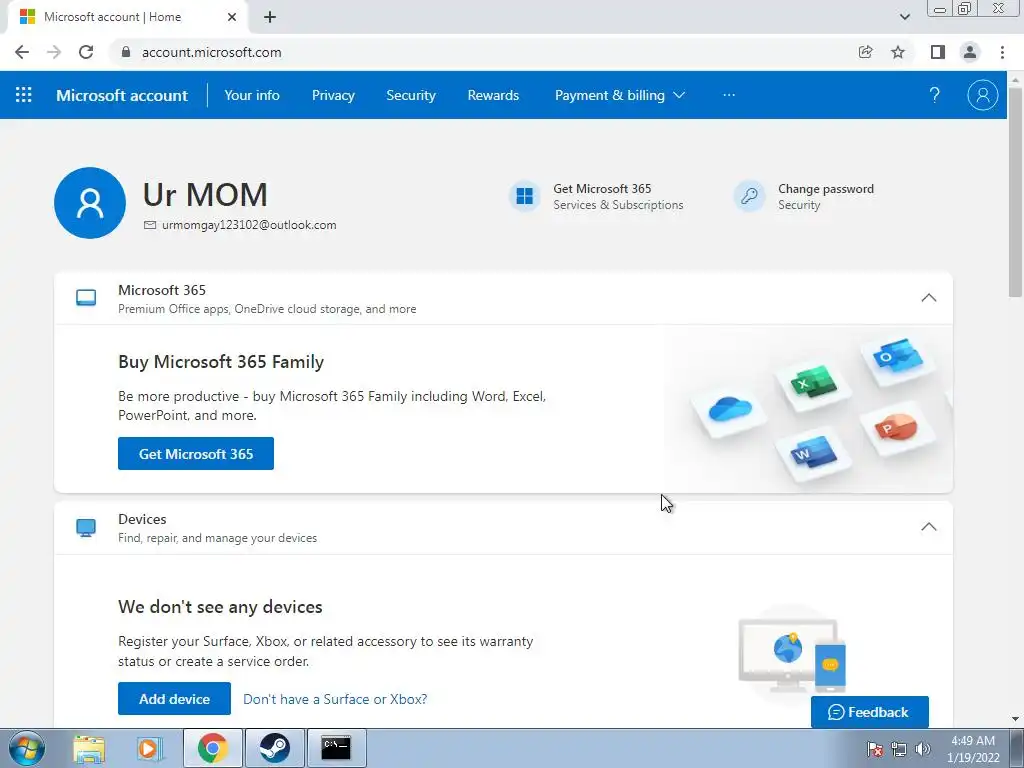Screen dimensions: 1024x768
Task: Open the Rewards tab
Action: 493,95
